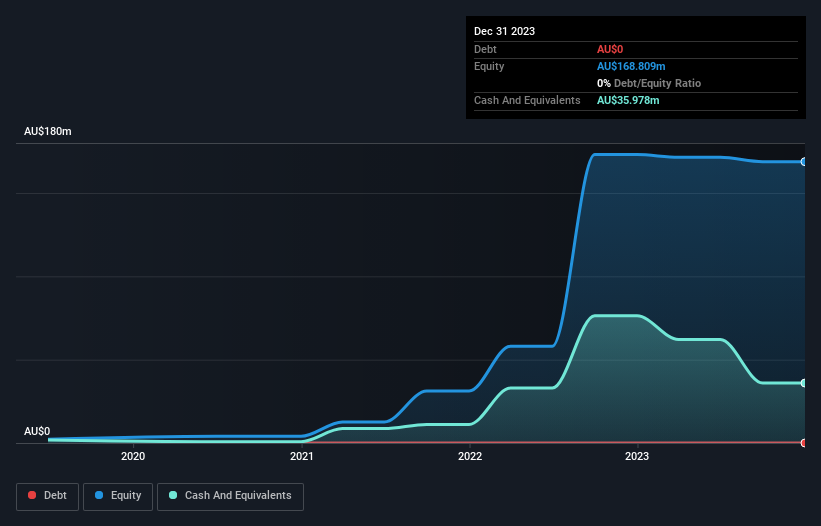This screenshot has width=821, height=526.
Task: Click the AU$0 y-axis label
Action: coord(37,431)
